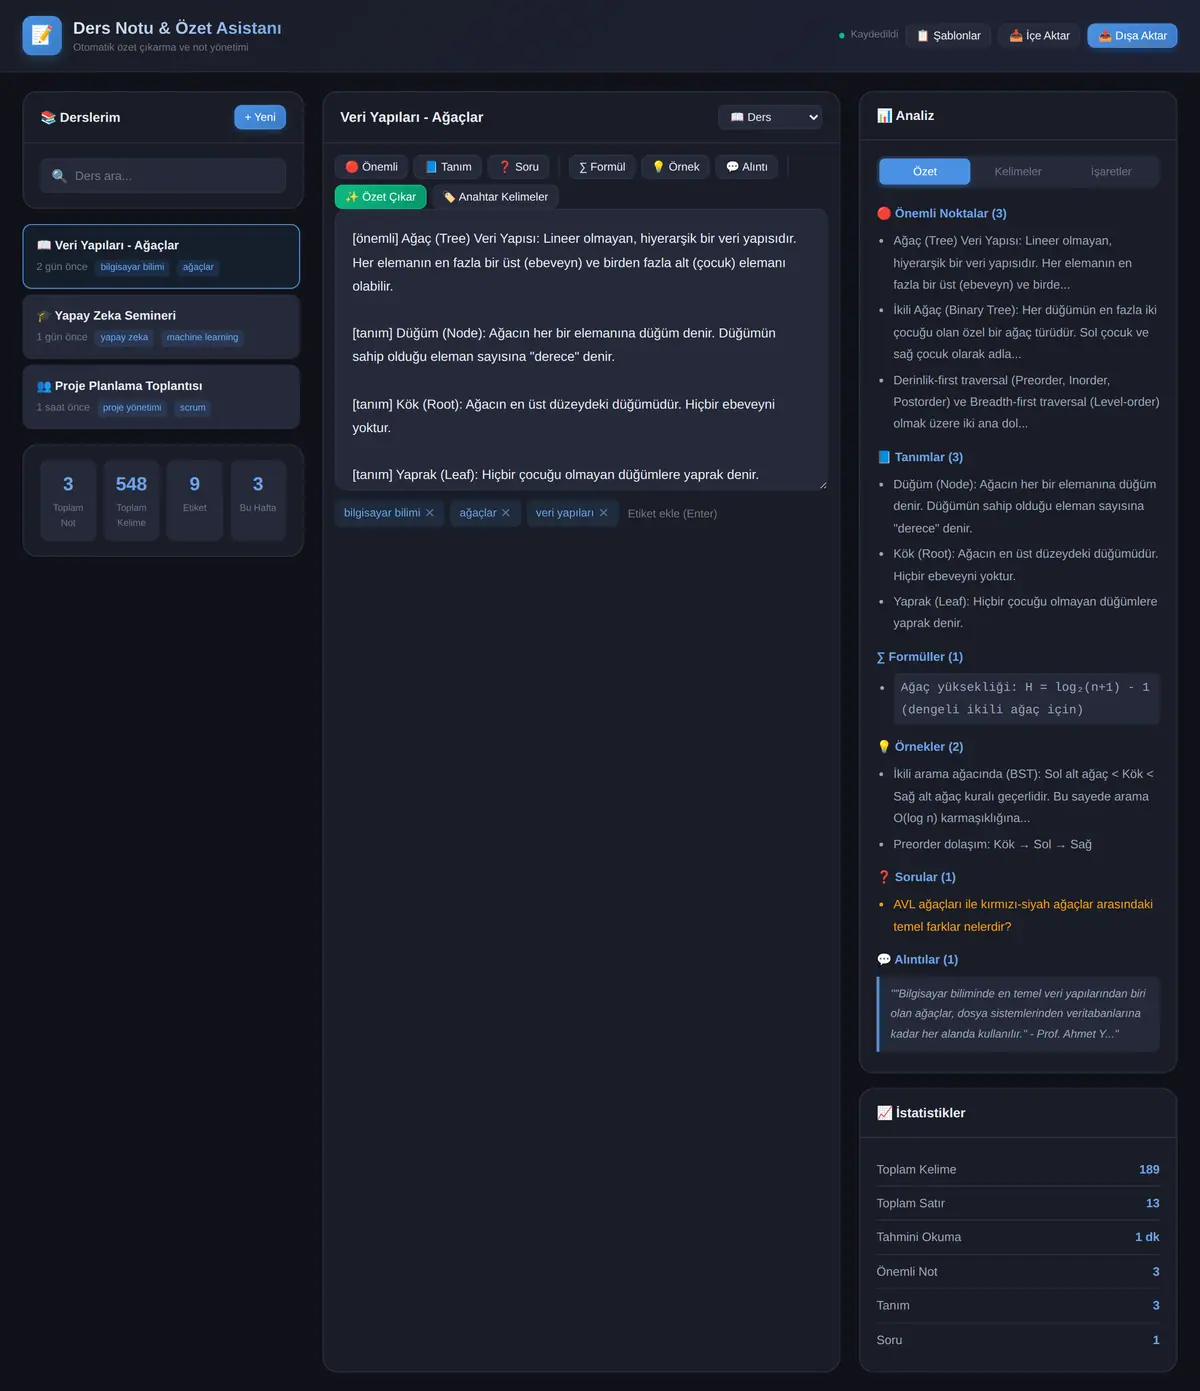Screen dimensions: 1200x1391
Task: Insert an Örnek marker from toolbar
Action: pos(676,167)
